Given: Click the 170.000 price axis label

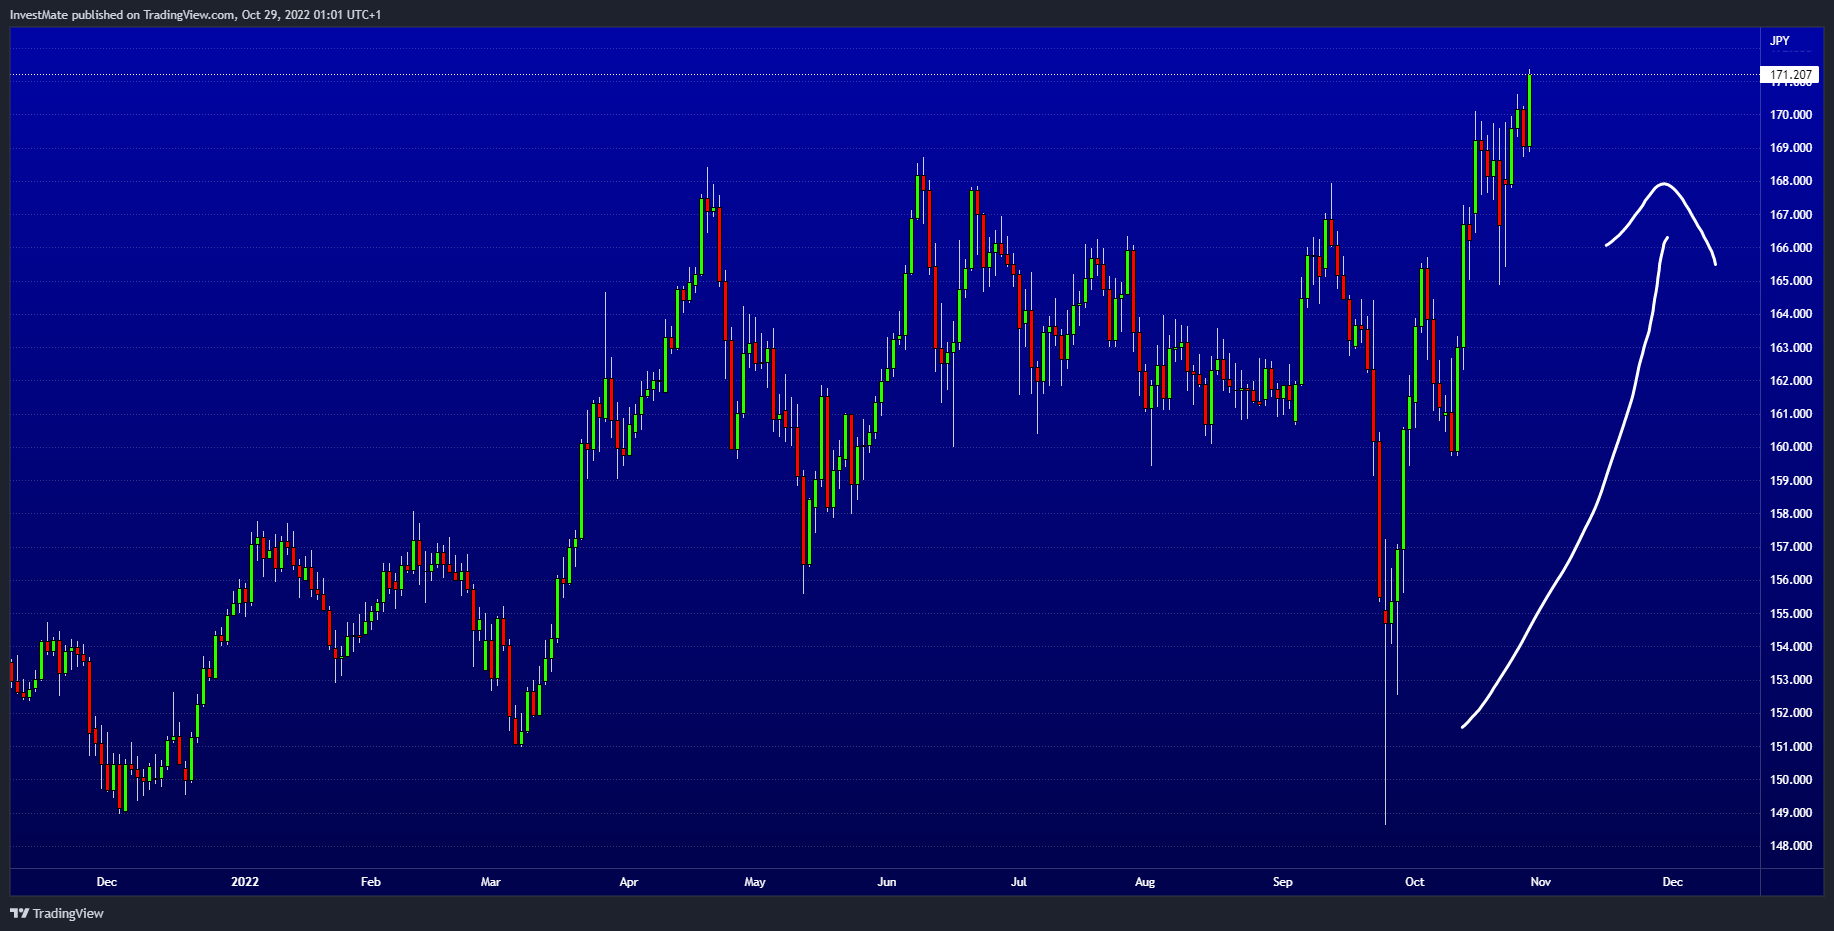Looking at the screenshot, I should [x=1791, y=115].
